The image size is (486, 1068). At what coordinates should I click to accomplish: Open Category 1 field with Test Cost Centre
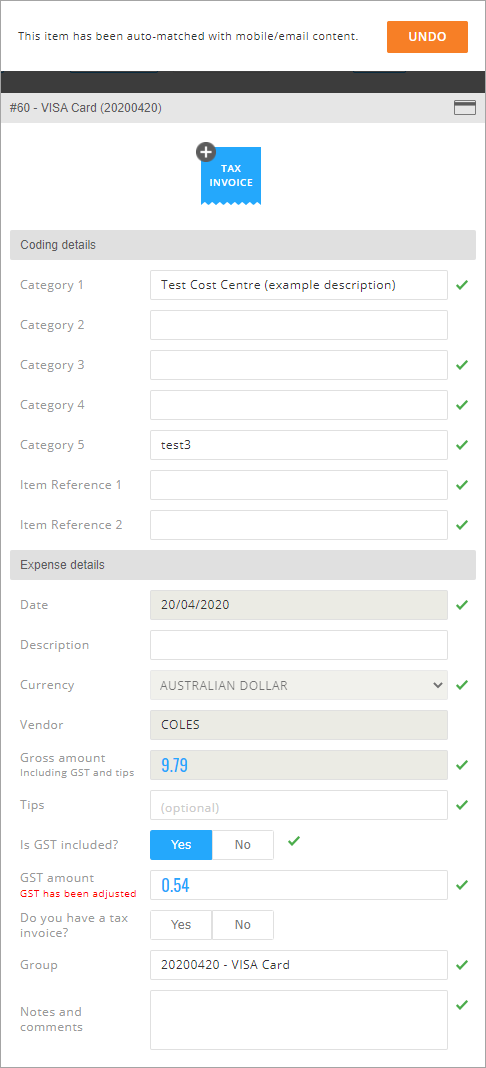[x=299, y=285]
